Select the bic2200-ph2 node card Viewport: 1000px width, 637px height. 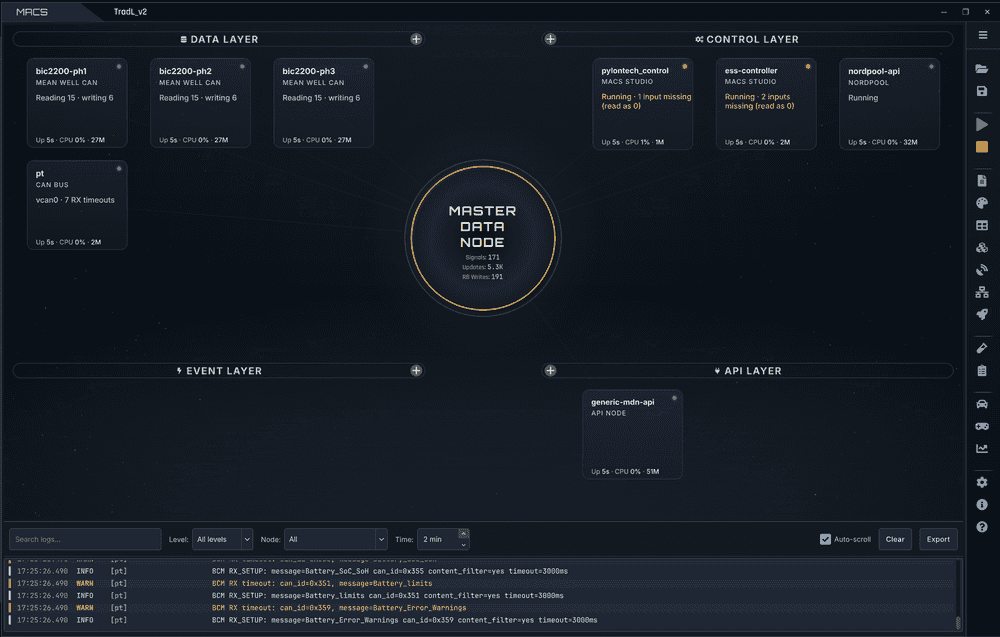pyautogui.click(x=200, y=103)
